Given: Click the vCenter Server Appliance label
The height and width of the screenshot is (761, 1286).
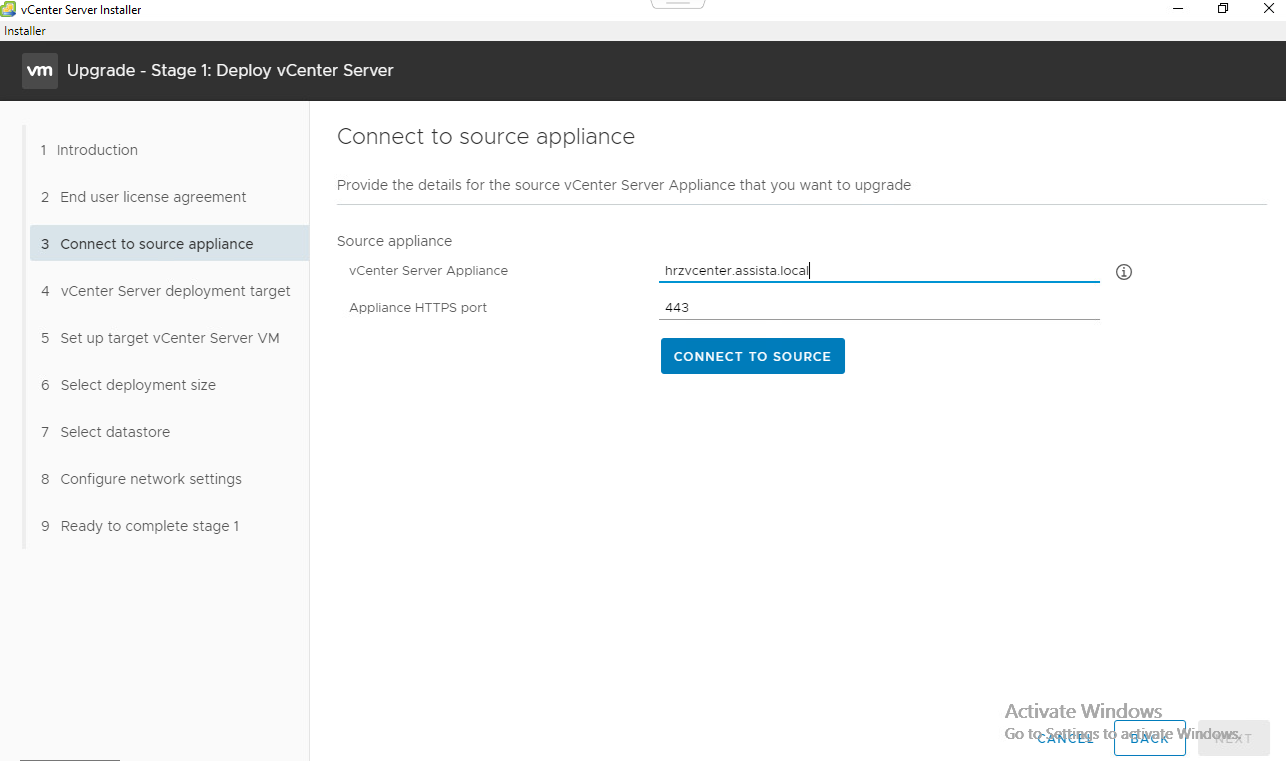Looking at the screenshot, I should tap(428, 270).
